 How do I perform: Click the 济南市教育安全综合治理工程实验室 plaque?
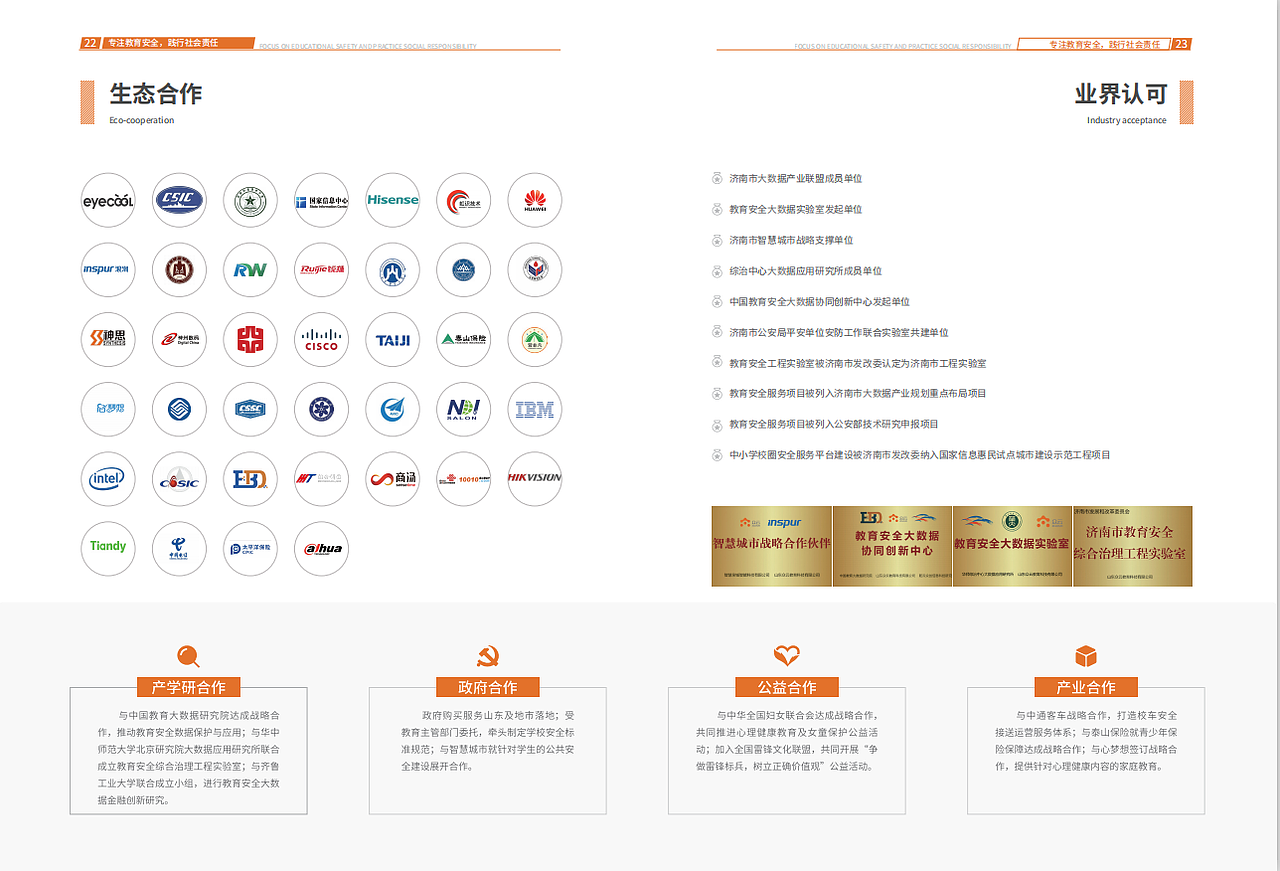click(x=1133, y=546)
